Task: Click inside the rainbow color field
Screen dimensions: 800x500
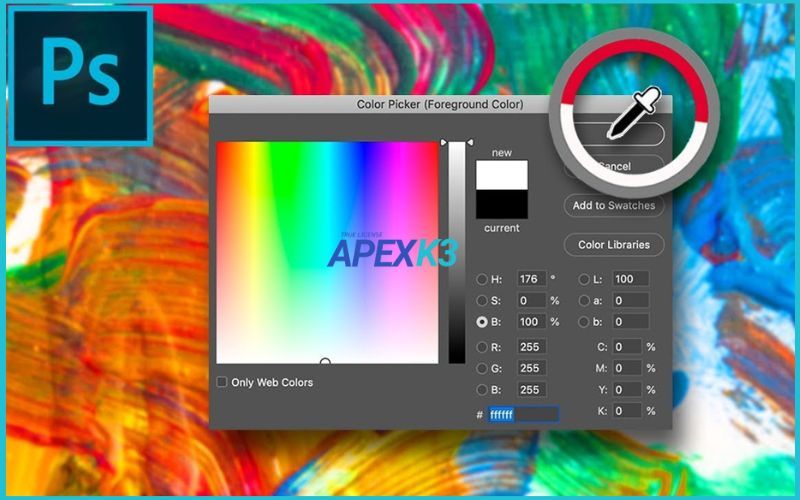Action: (x=327, y=253)
